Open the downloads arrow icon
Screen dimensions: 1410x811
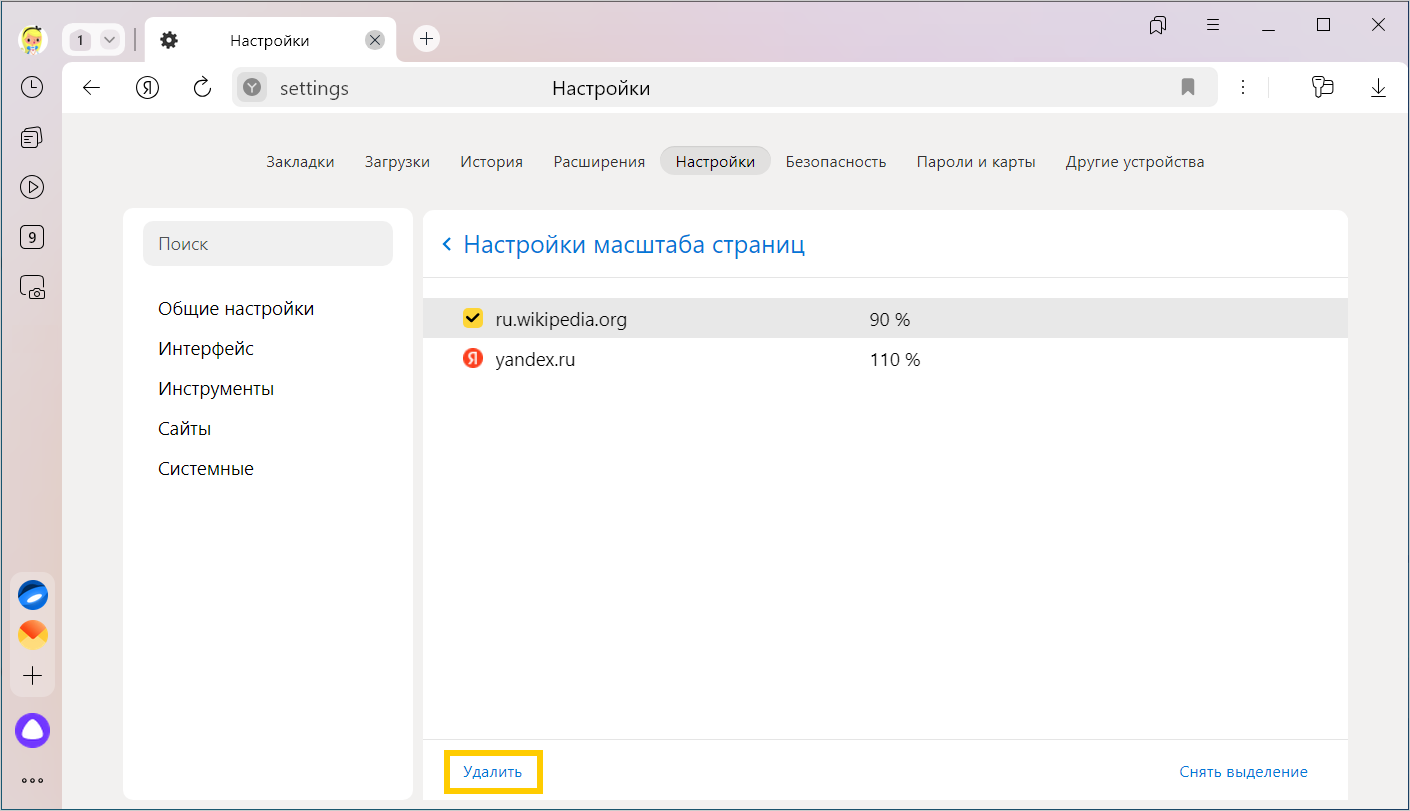pyautogui.click(x=1378, y=88)
